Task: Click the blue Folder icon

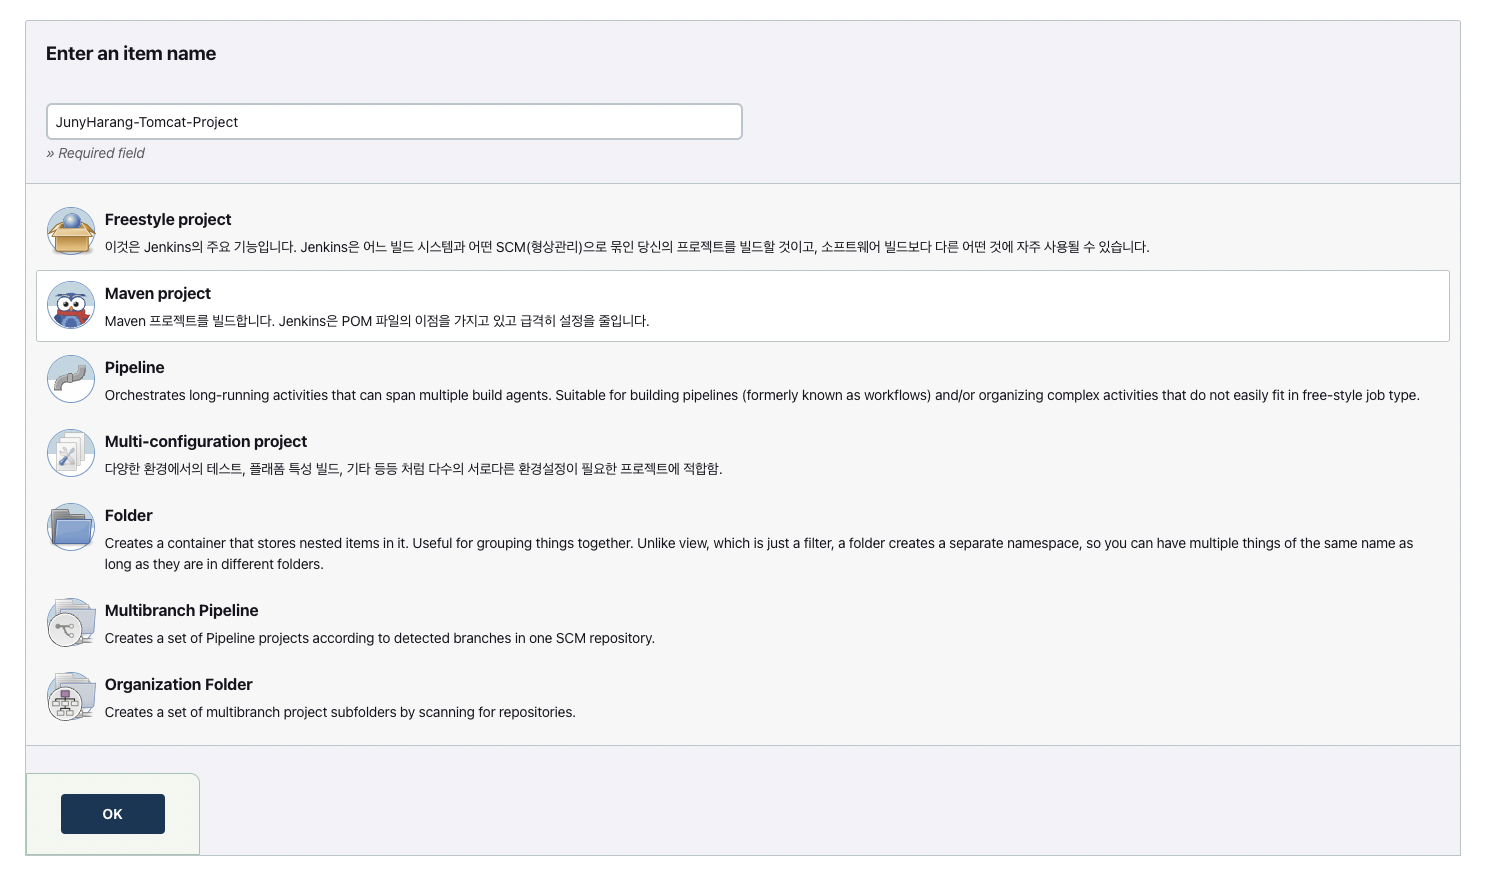Action: pos(71,528)
